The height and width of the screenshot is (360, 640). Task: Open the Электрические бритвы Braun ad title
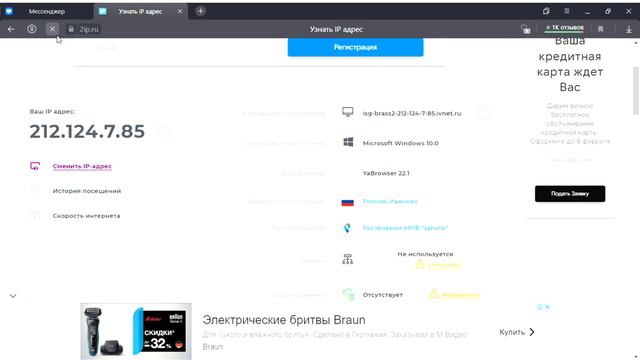284,320
